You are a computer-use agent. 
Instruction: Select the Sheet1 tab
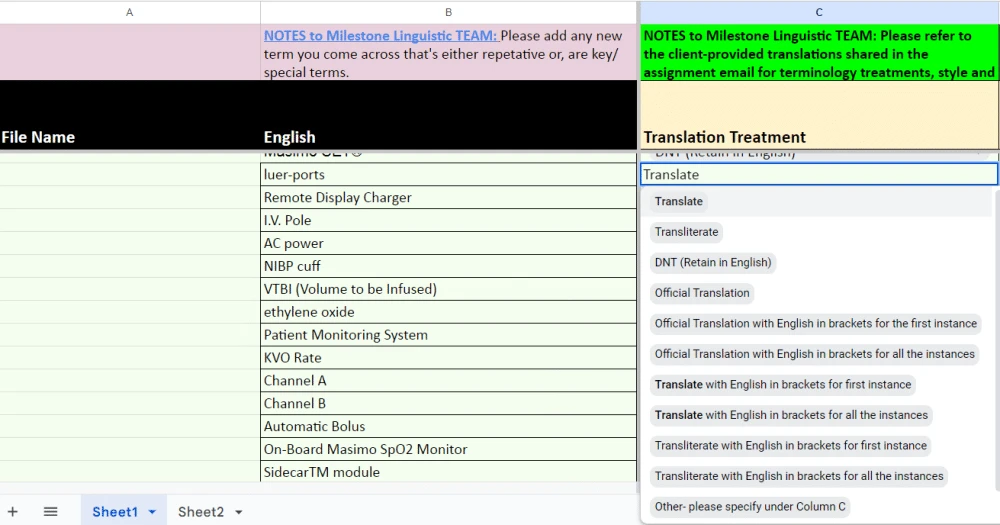[114, 511]
